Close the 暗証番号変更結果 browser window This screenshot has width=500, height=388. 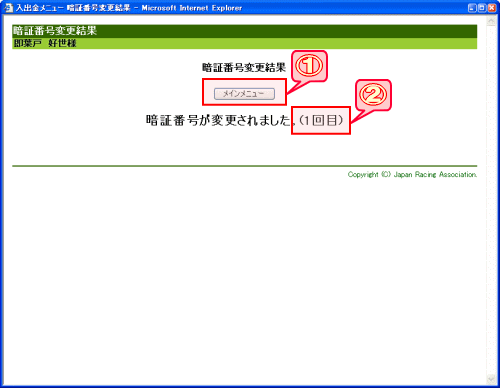pos(492,8)
